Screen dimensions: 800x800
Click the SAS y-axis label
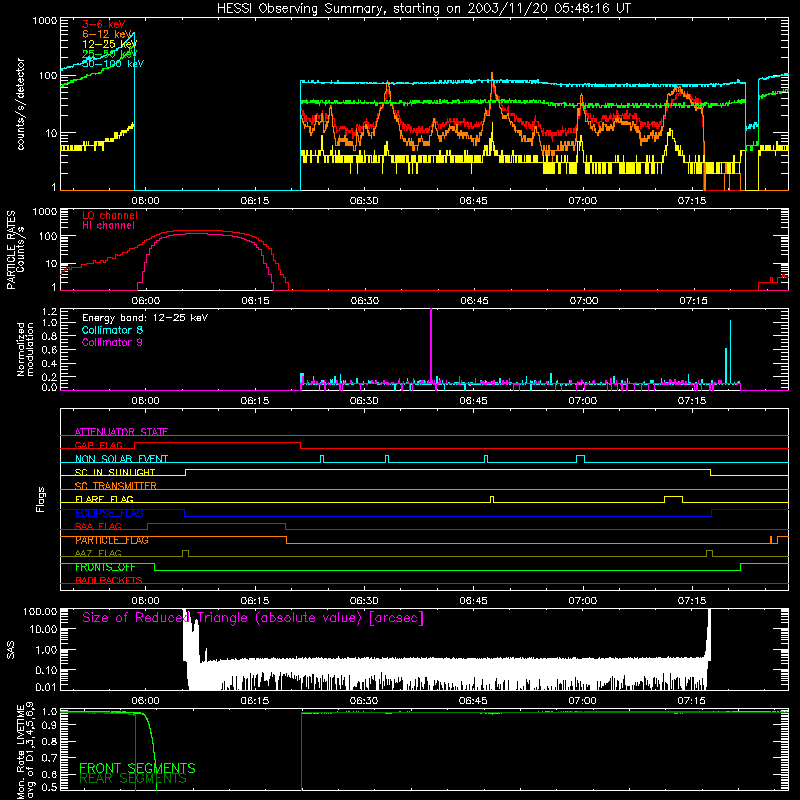(x=10, y=649)
